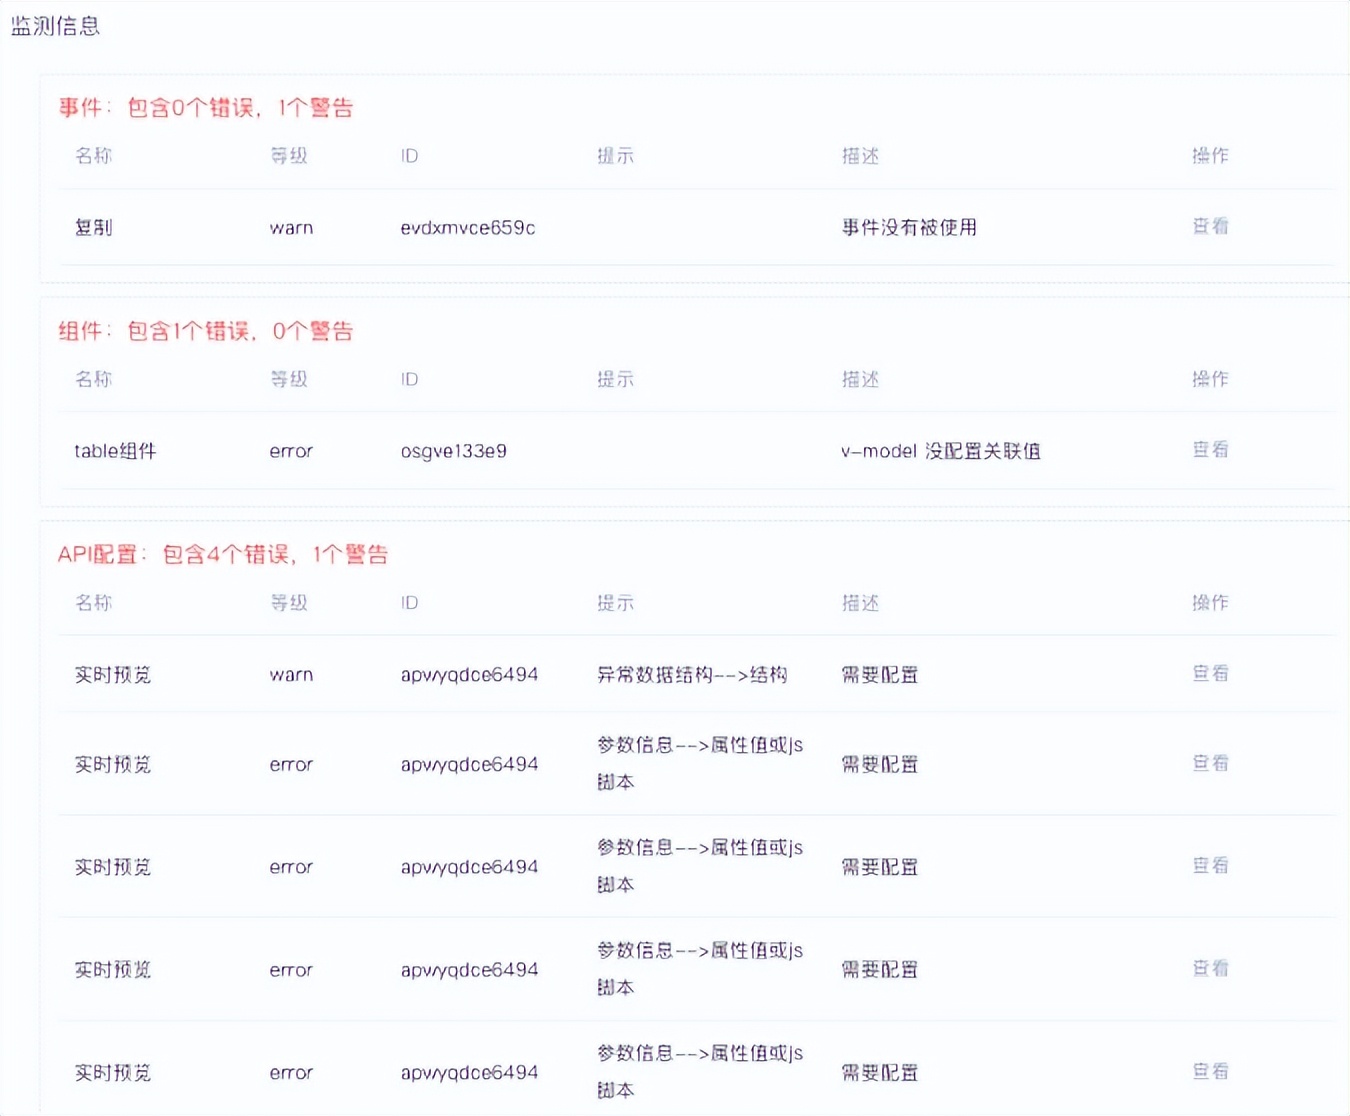
Task: Click the description 事件没有被使用
Action: pos(909,228)
